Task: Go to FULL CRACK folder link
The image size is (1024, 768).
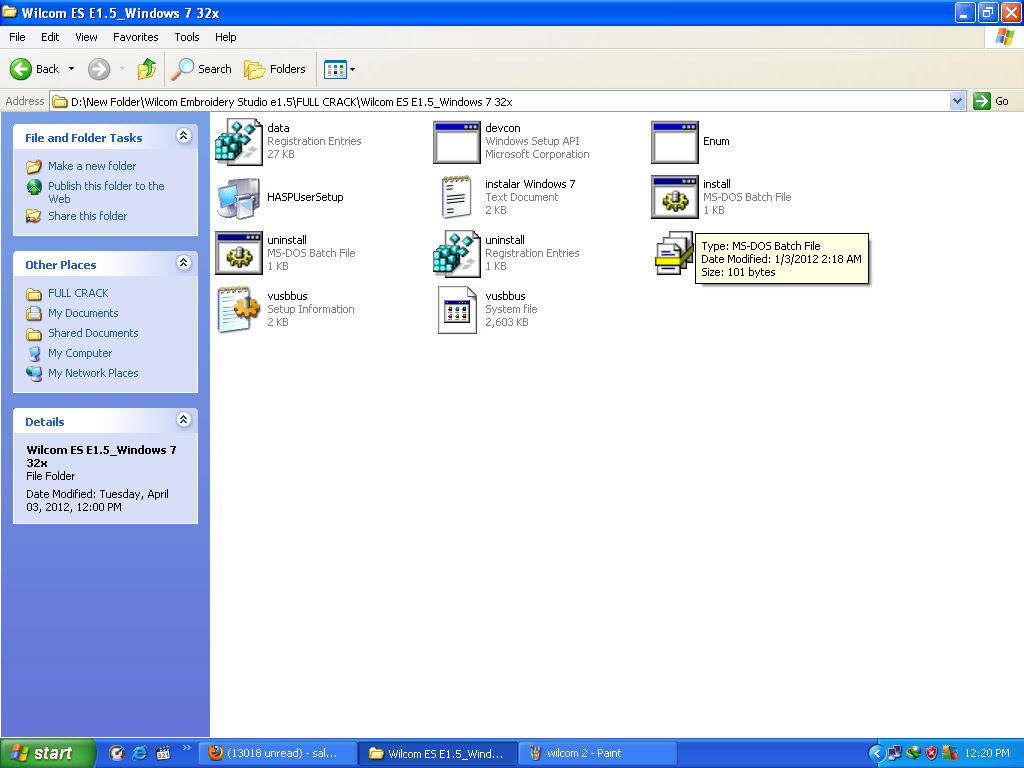Action: pos(78,293)
